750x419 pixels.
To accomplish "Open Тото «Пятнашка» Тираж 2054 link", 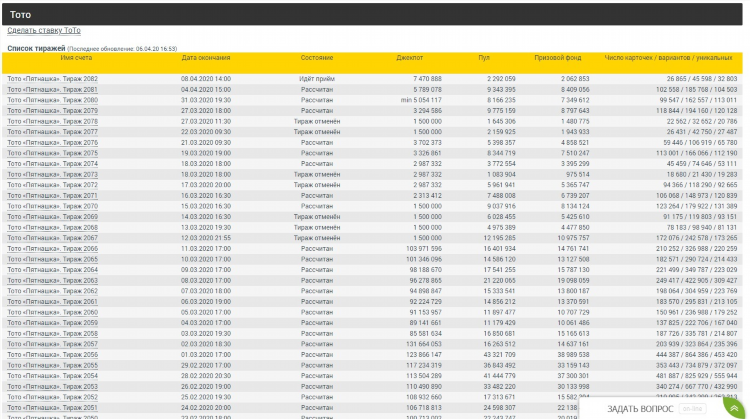I will click(53, 376).
